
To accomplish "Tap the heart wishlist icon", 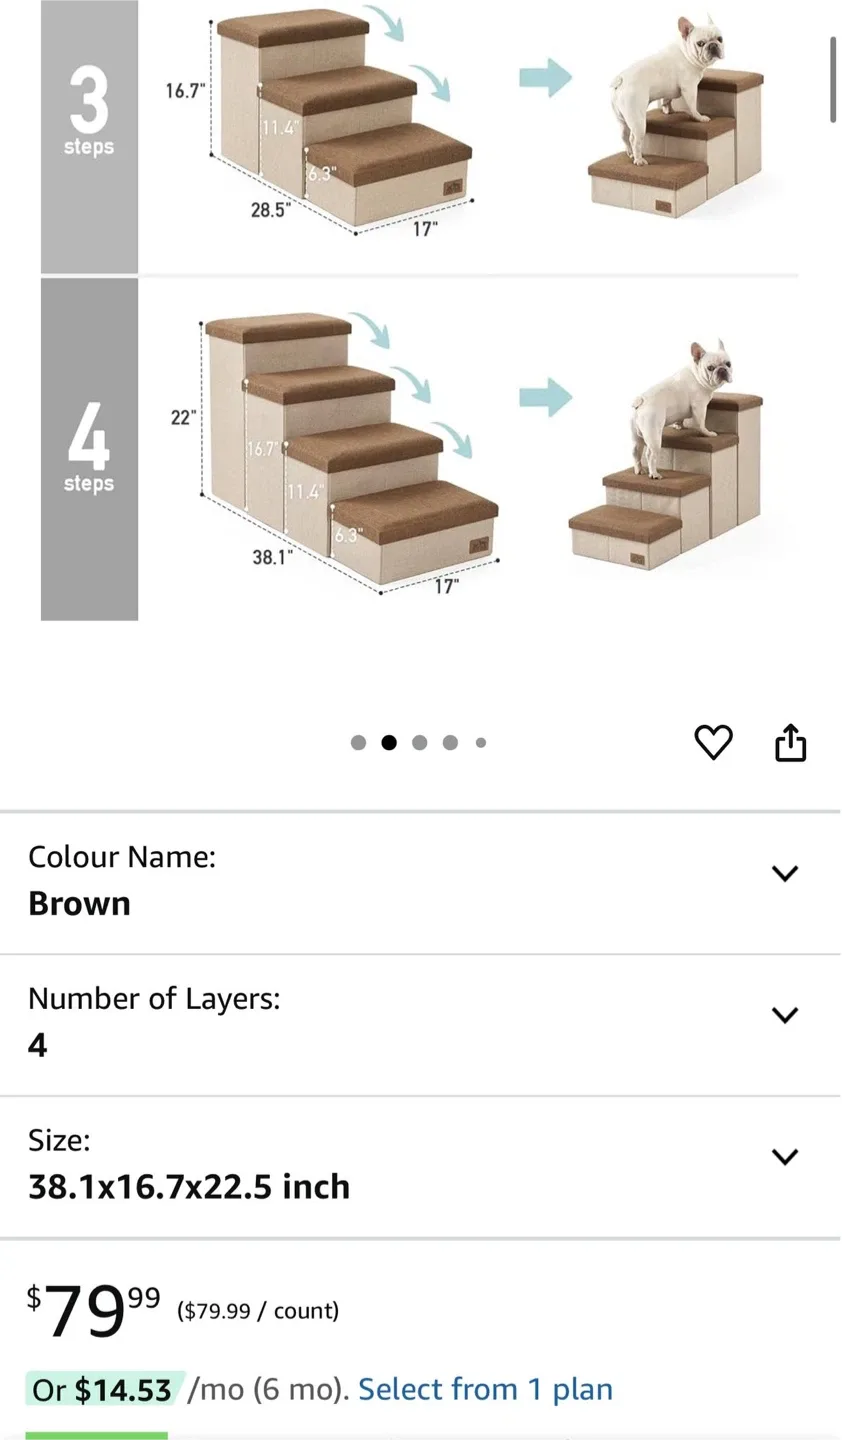I will [x=713, y=742].
